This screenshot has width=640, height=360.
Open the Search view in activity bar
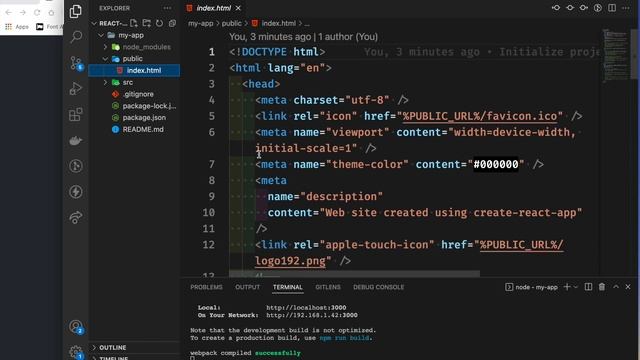pos(76,37)
